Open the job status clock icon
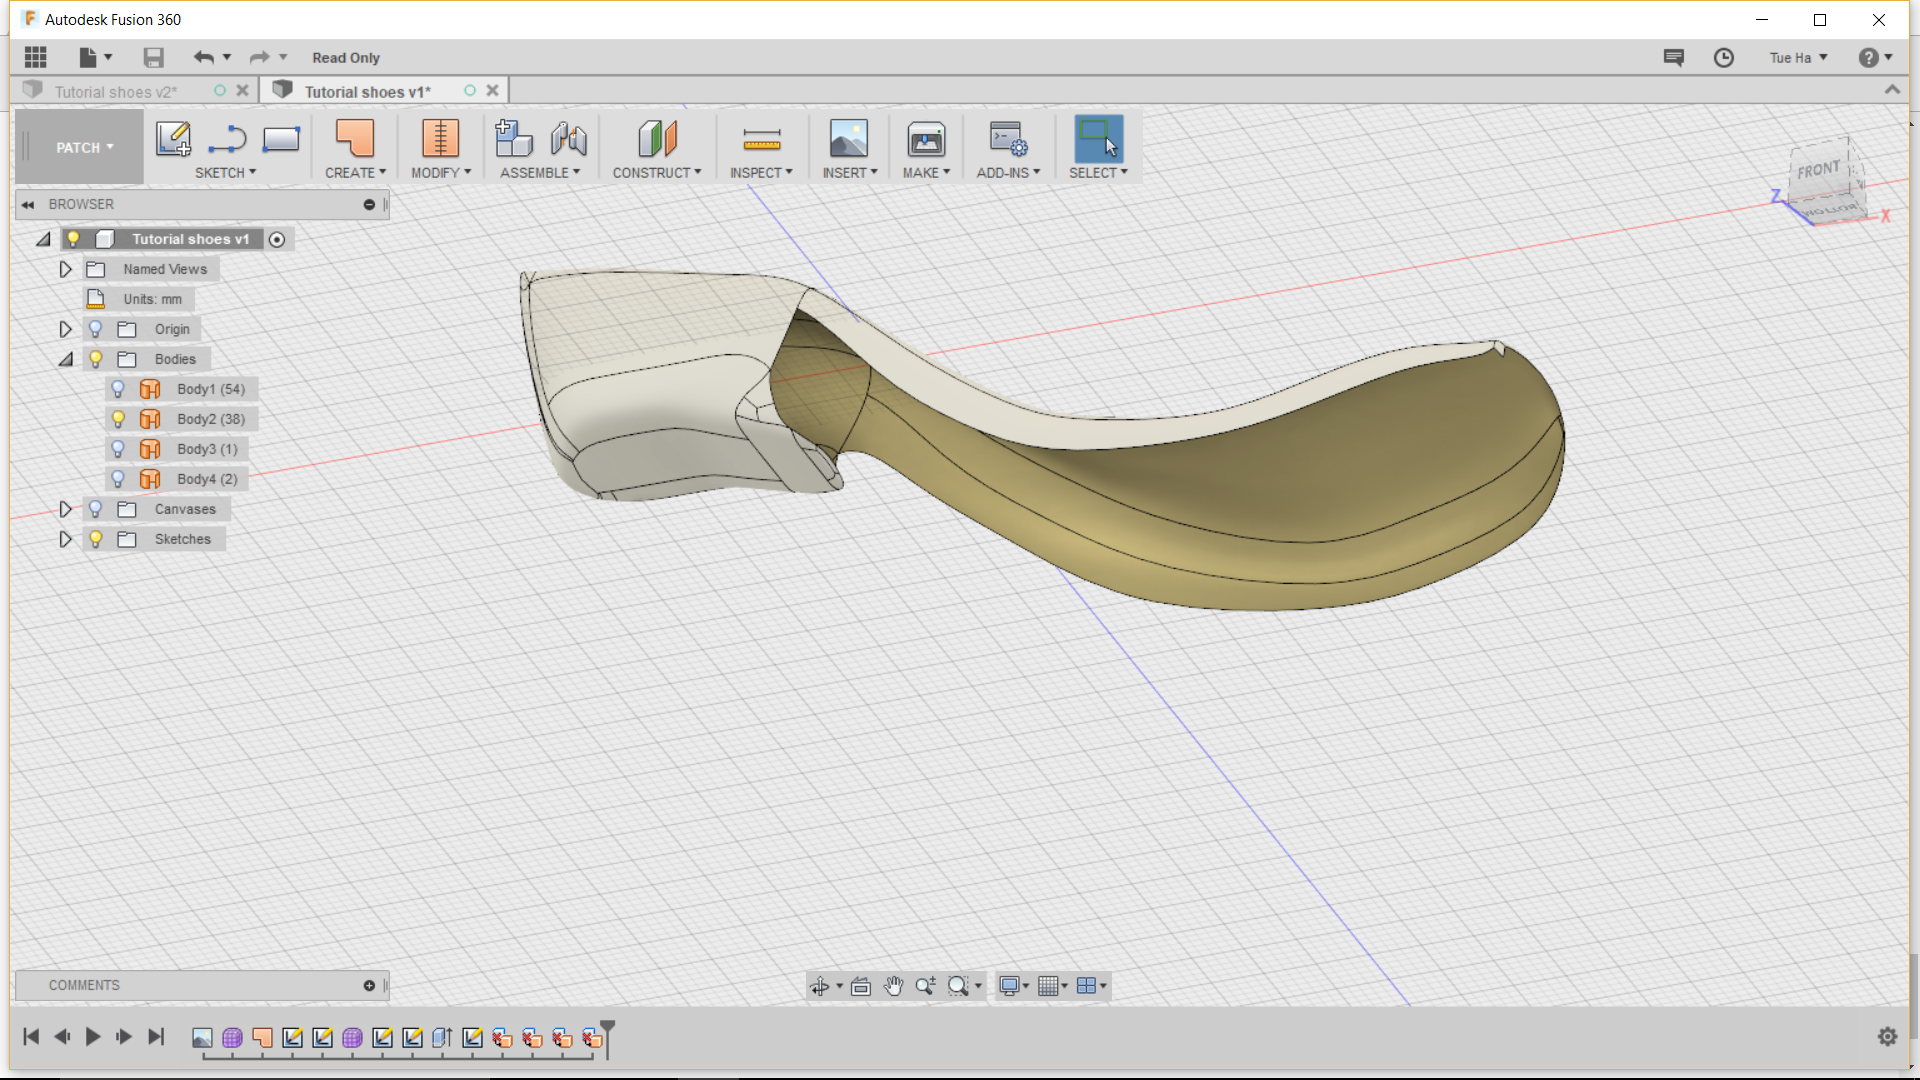The width and height of the screenshot is (1920, 1080). 1724,58
